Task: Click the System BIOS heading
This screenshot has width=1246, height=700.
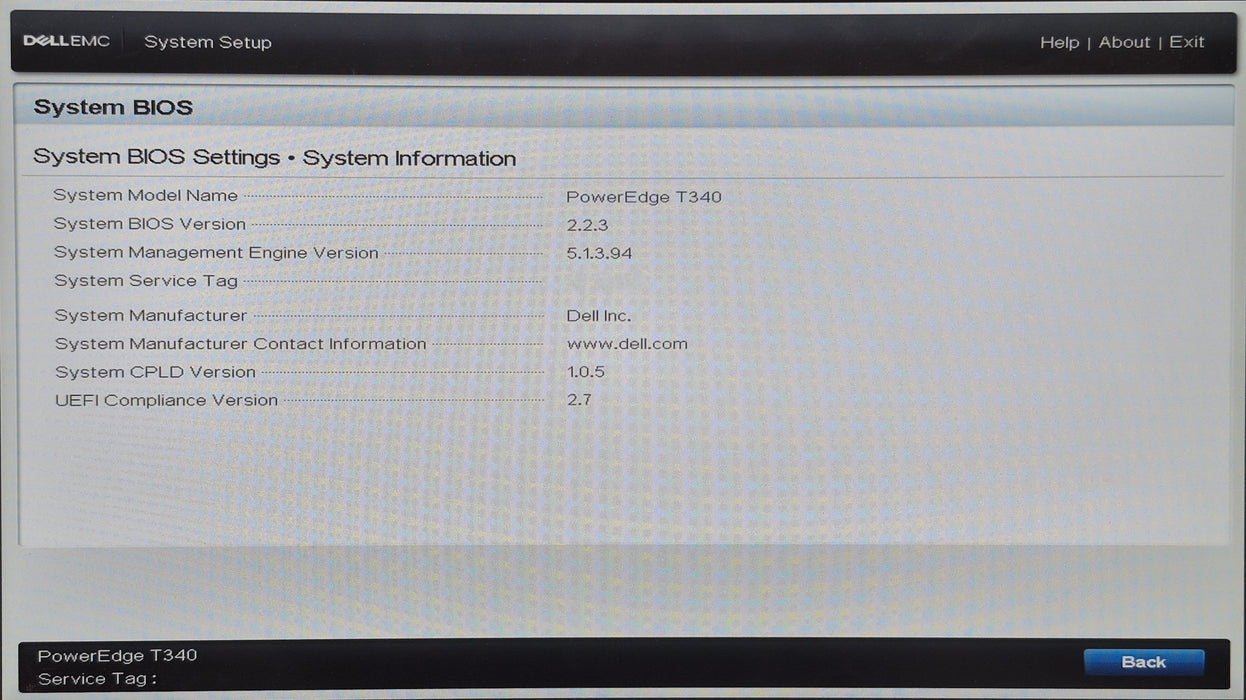Action: pos(113,106)
